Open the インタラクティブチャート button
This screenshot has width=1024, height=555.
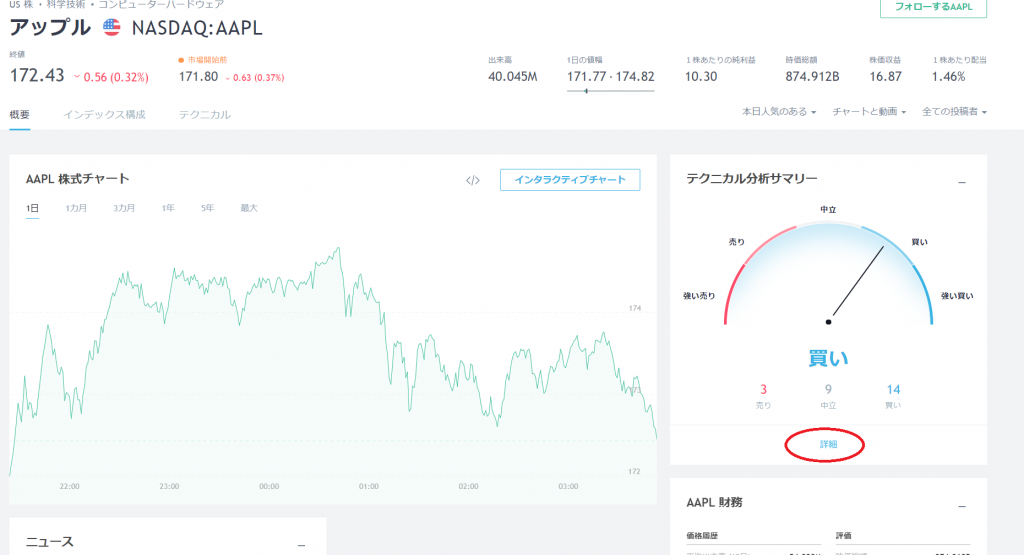pyautogui.click(x=570, y=180)
